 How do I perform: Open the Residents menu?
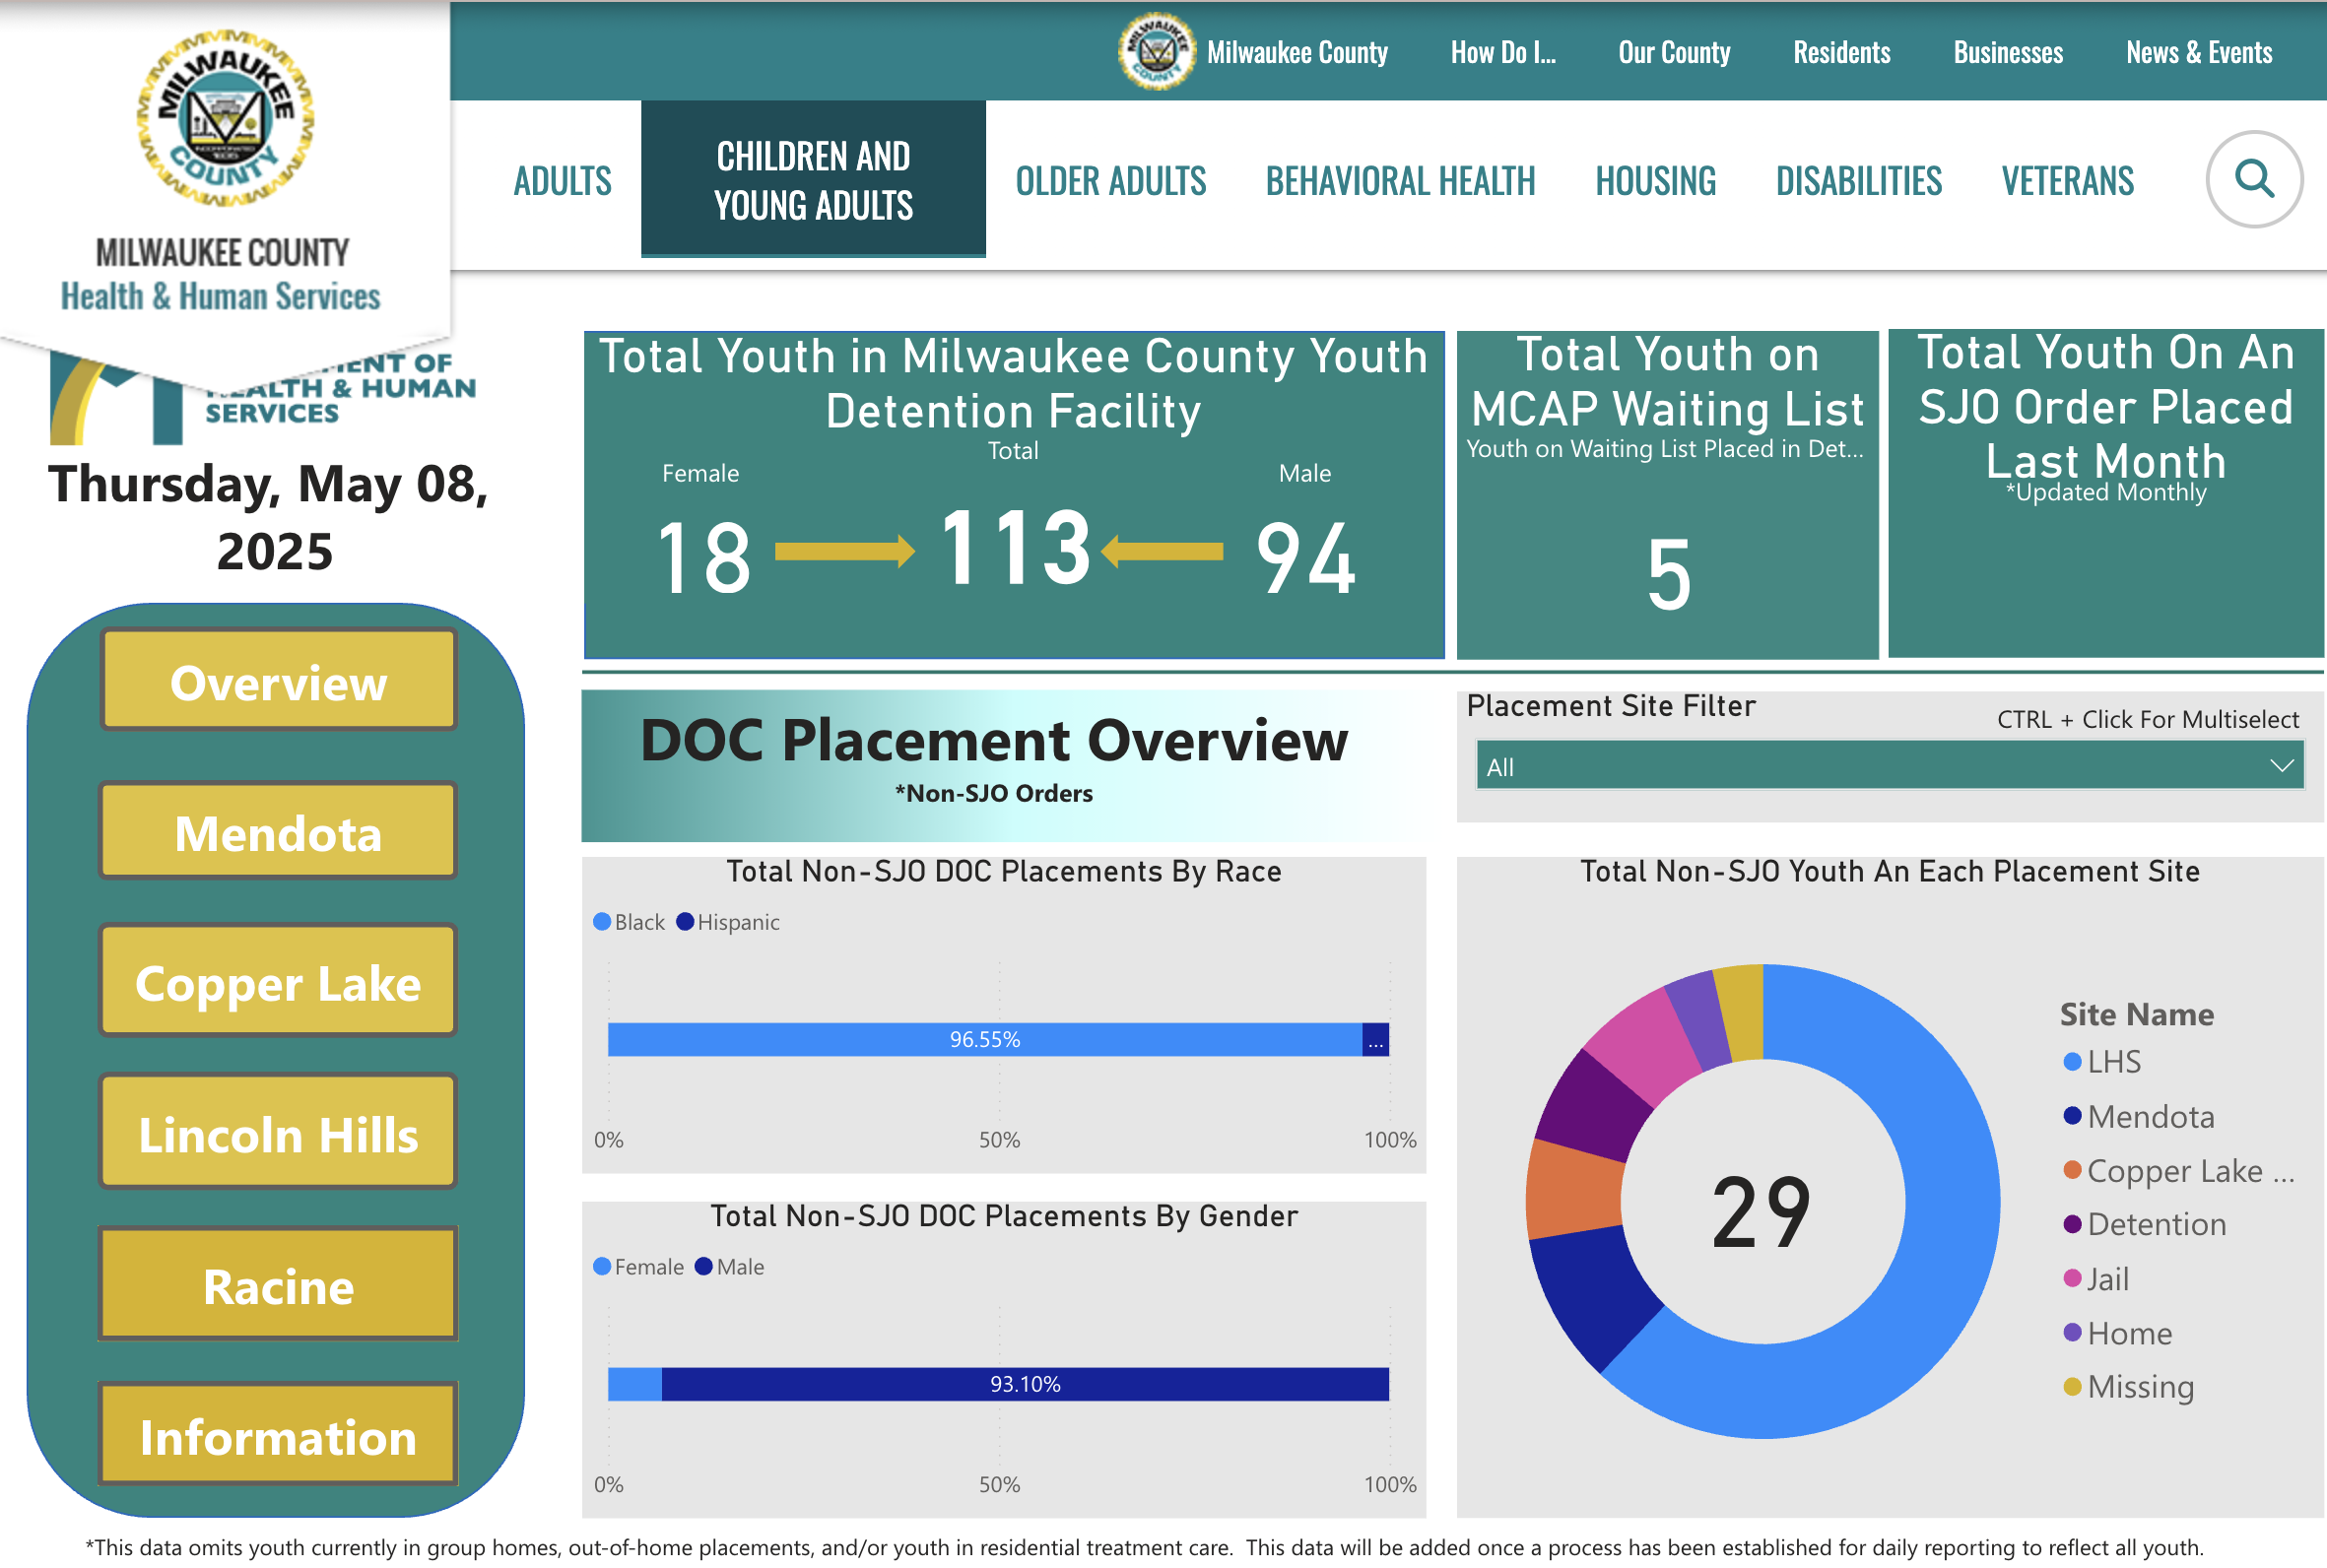(x=1842, y=52)
